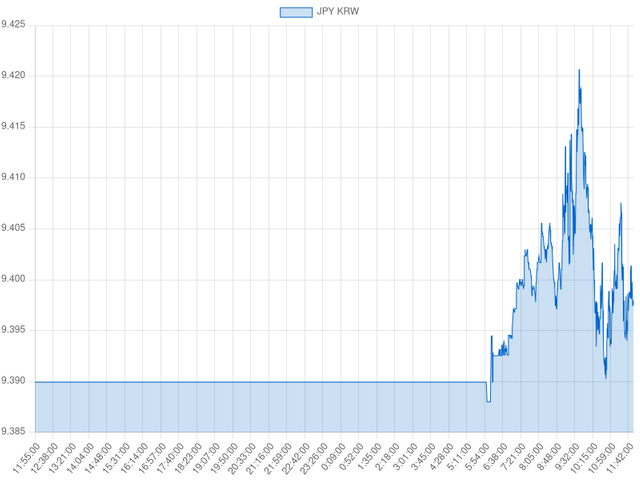Click x-axis time label 2:18:00

pyautogui.click(x=387, y=456)
